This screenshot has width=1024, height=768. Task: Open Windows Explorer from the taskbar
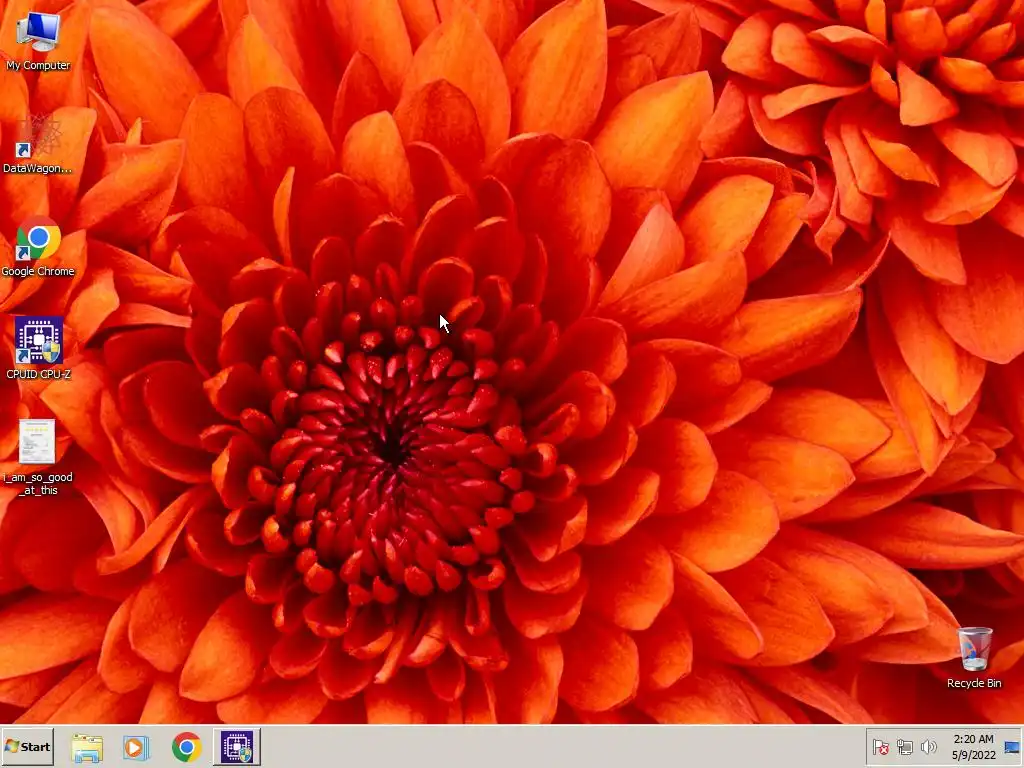[x=87, y=748]
